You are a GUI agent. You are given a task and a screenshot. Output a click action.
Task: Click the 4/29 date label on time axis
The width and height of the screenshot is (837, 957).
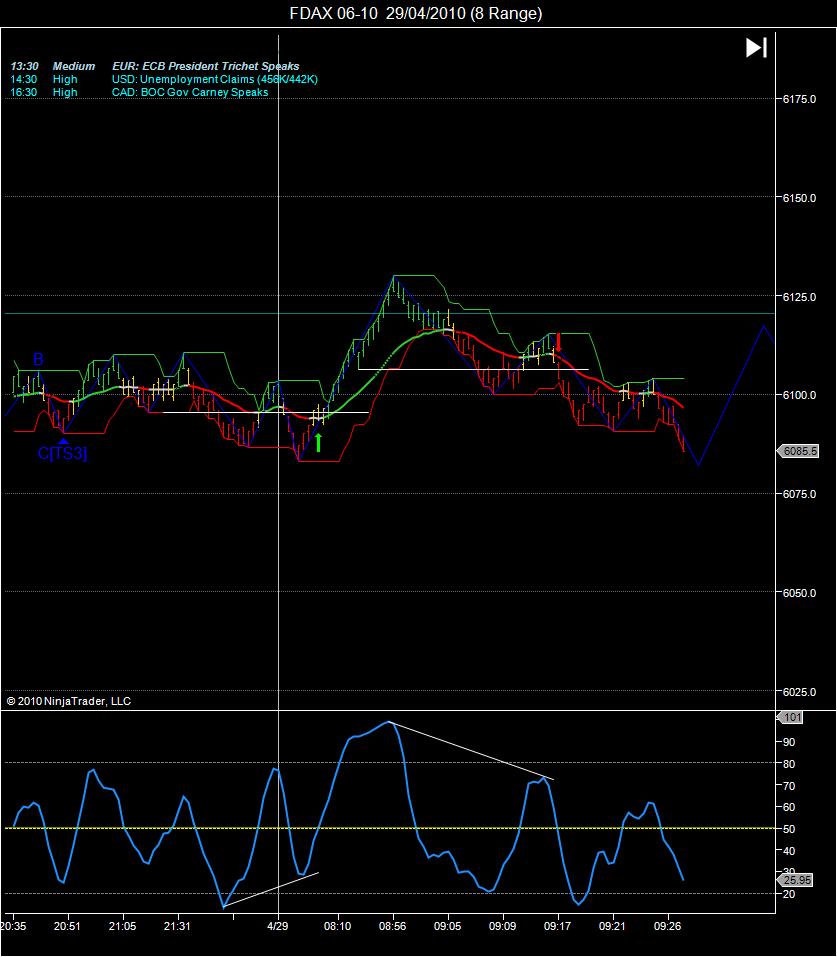pos(278,926)
